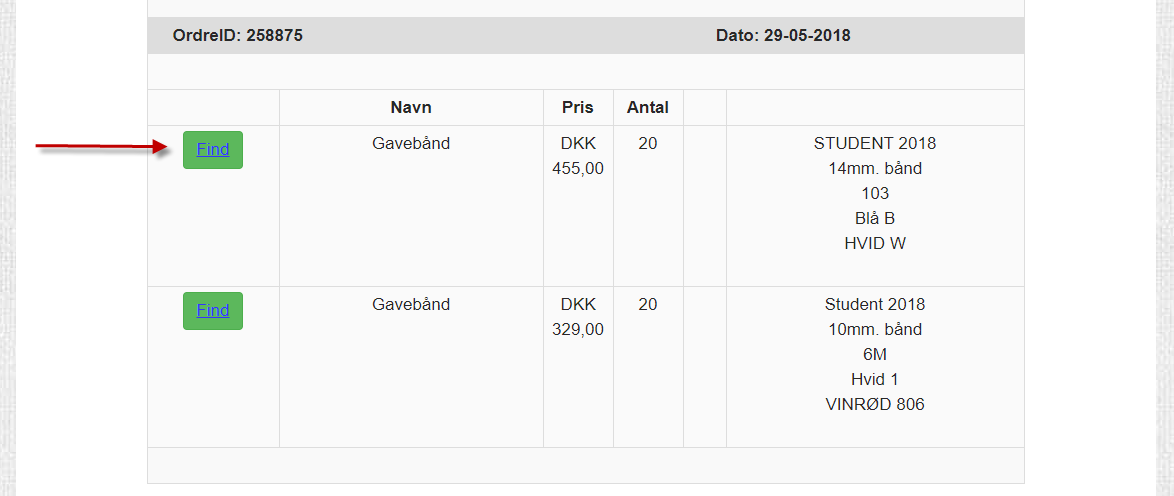
Task: Click the Navn column header
Action: click(x=411, y=108)
